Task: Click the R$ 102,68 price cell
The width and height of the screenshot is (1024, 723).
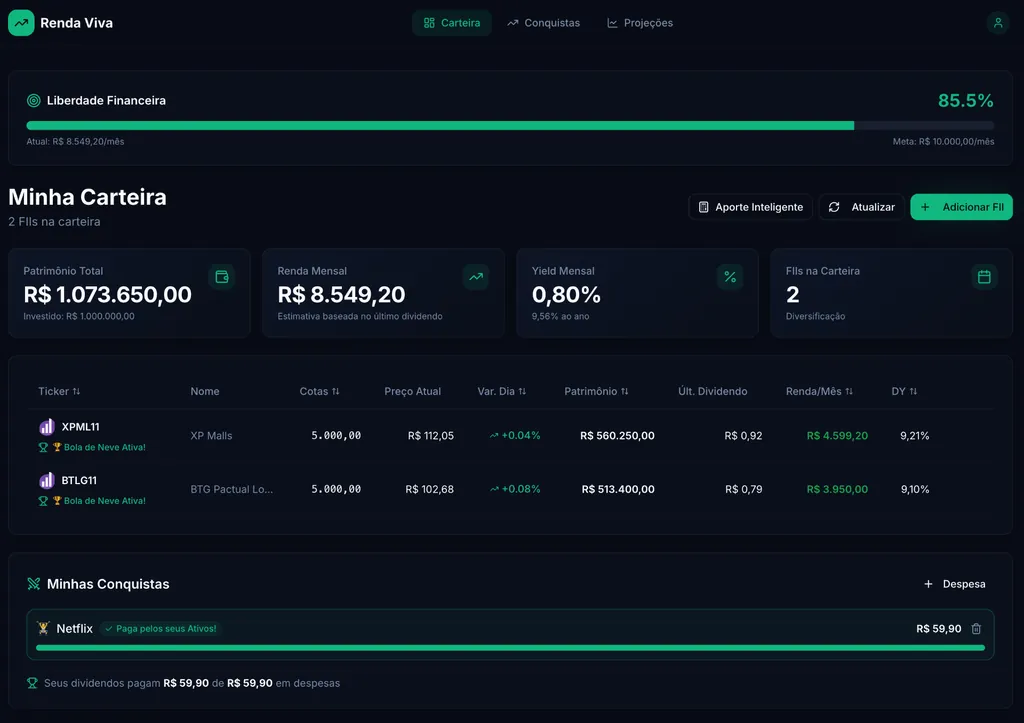Action: 429,489
